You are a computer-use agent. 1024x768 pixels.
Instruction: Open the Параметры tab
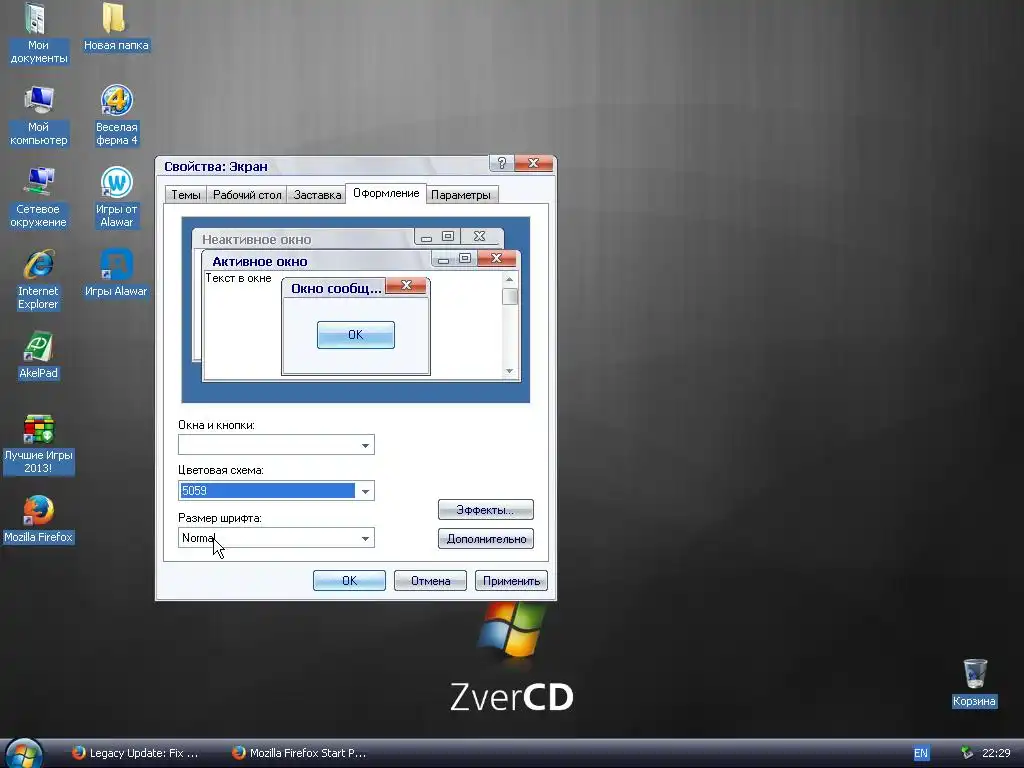460,195
